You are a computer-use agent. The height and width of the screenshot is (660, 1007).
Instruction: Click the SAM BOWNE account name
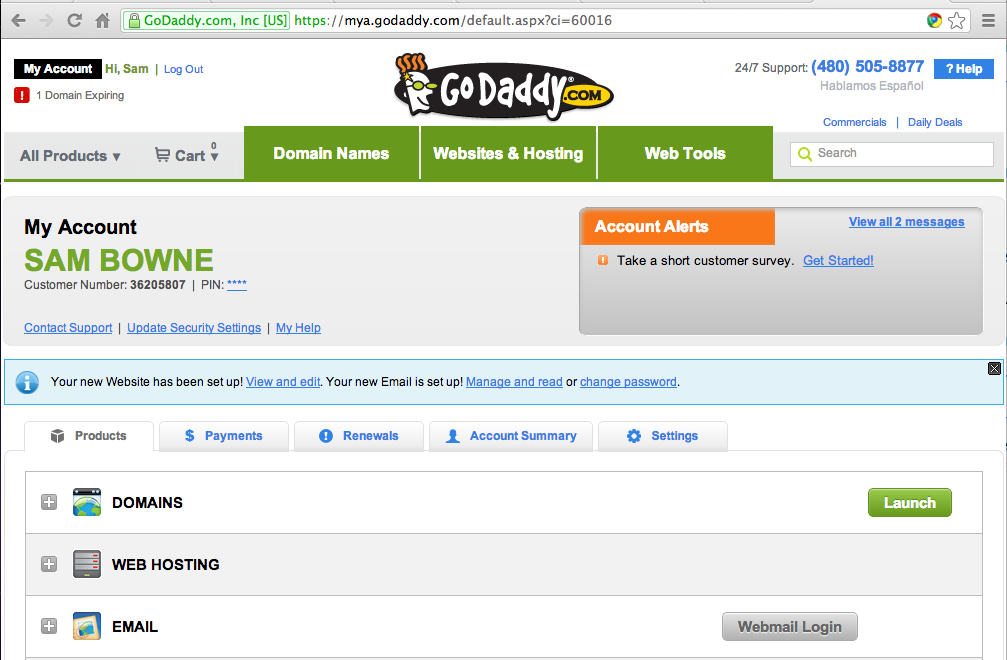(119, 260)
